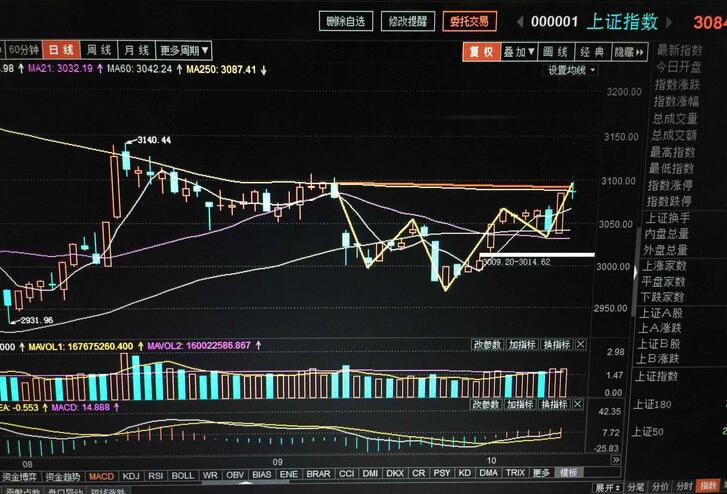Open the 叠加 overlay dropdown
The width and height of the screenshot is (727, 494).
(x=519, y=52)
